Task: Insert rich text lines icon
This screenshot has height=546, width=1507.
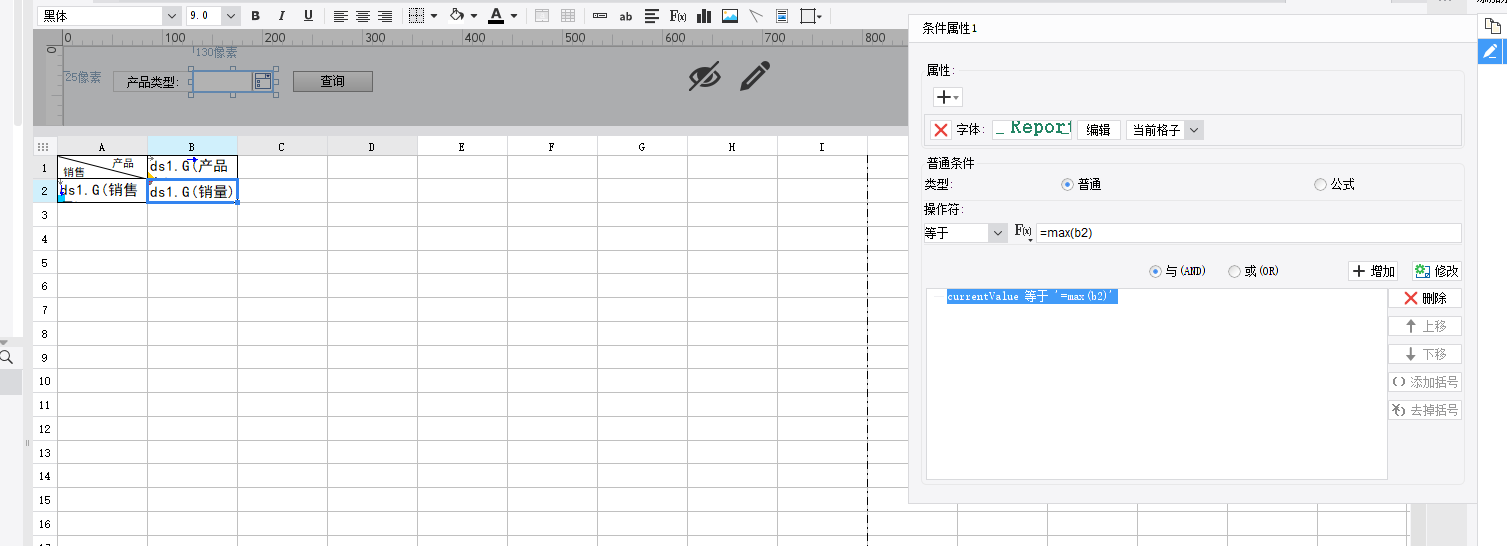Action: coord(652,16)
